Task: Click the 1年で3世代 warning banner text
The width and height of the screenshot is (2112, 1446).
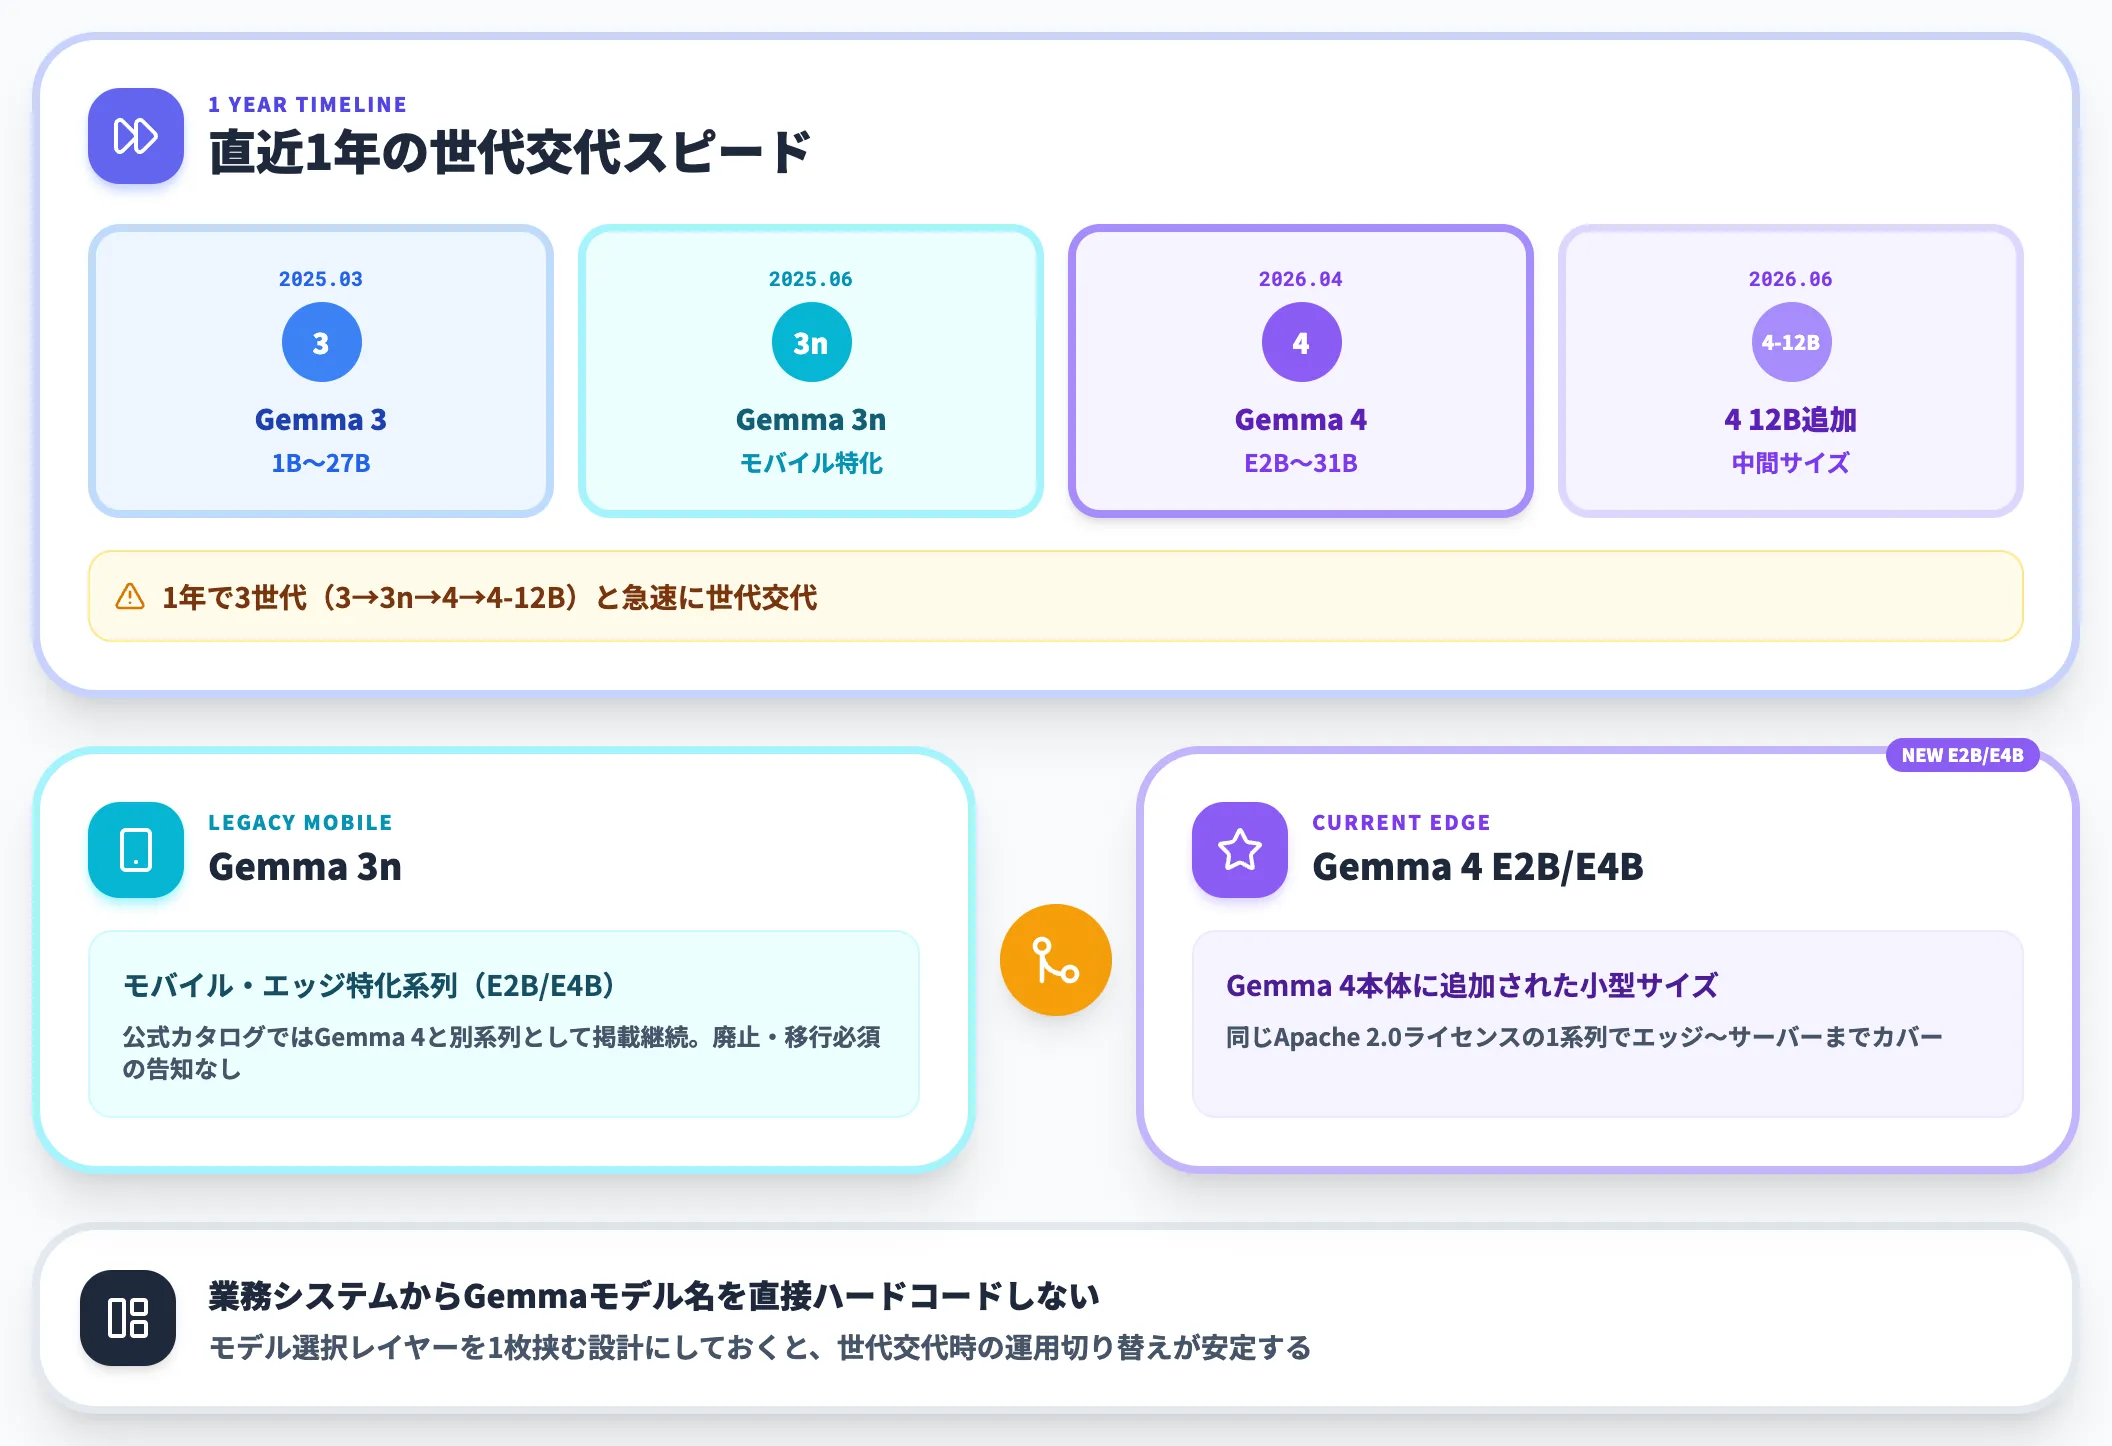Action: [490, 597]
